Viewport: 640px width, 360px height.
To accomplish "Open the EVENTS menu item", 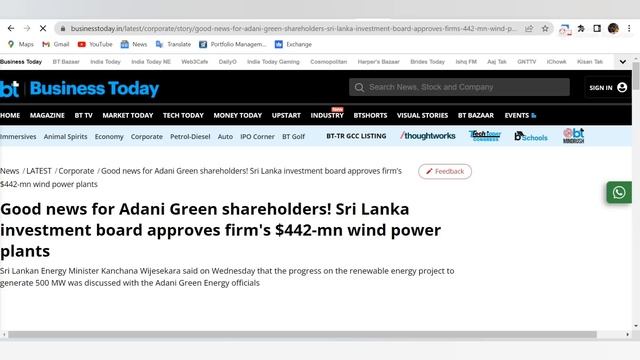I will click(x=520, y=116).
